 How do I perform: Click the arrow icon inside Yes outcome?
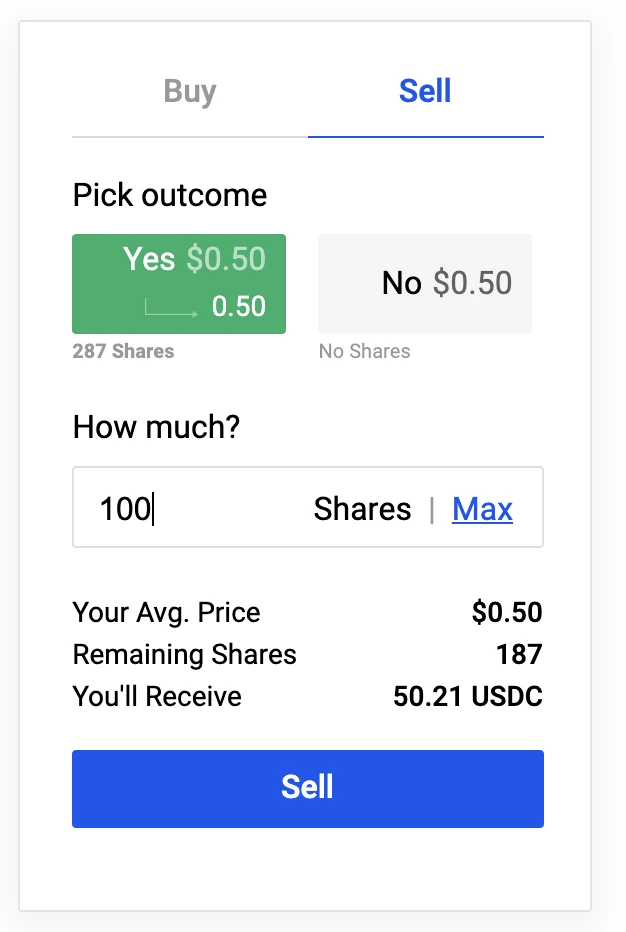171,308
